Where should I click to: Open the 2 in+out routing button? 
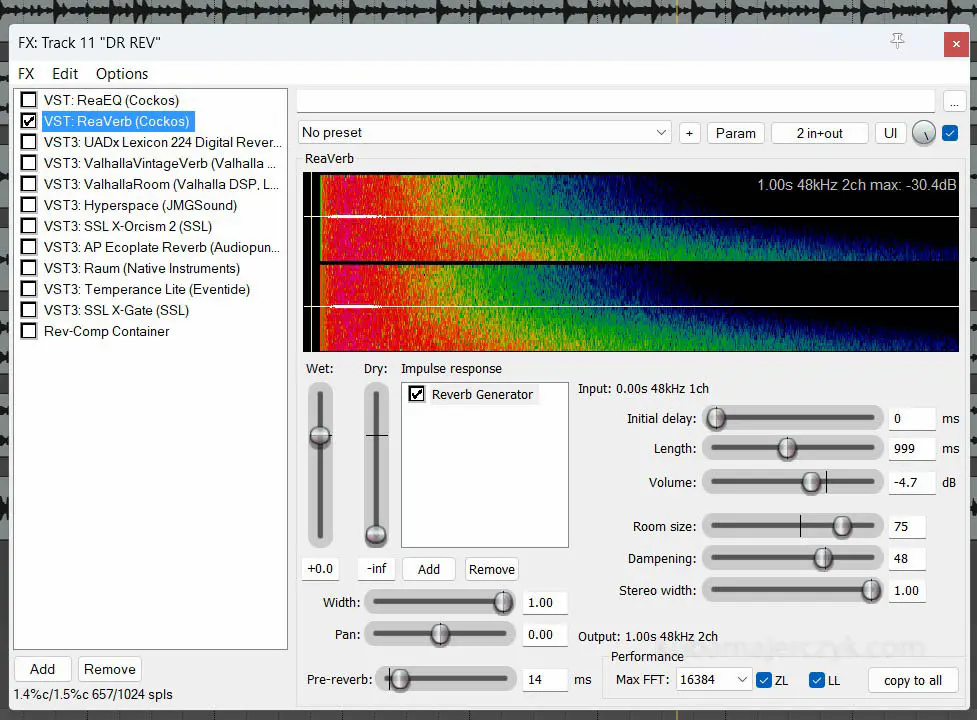tap(819, 133)
